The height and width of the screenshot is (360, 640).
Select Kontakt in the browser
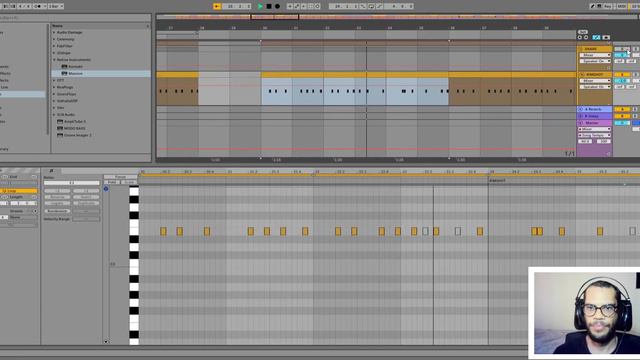click(75, 67)
